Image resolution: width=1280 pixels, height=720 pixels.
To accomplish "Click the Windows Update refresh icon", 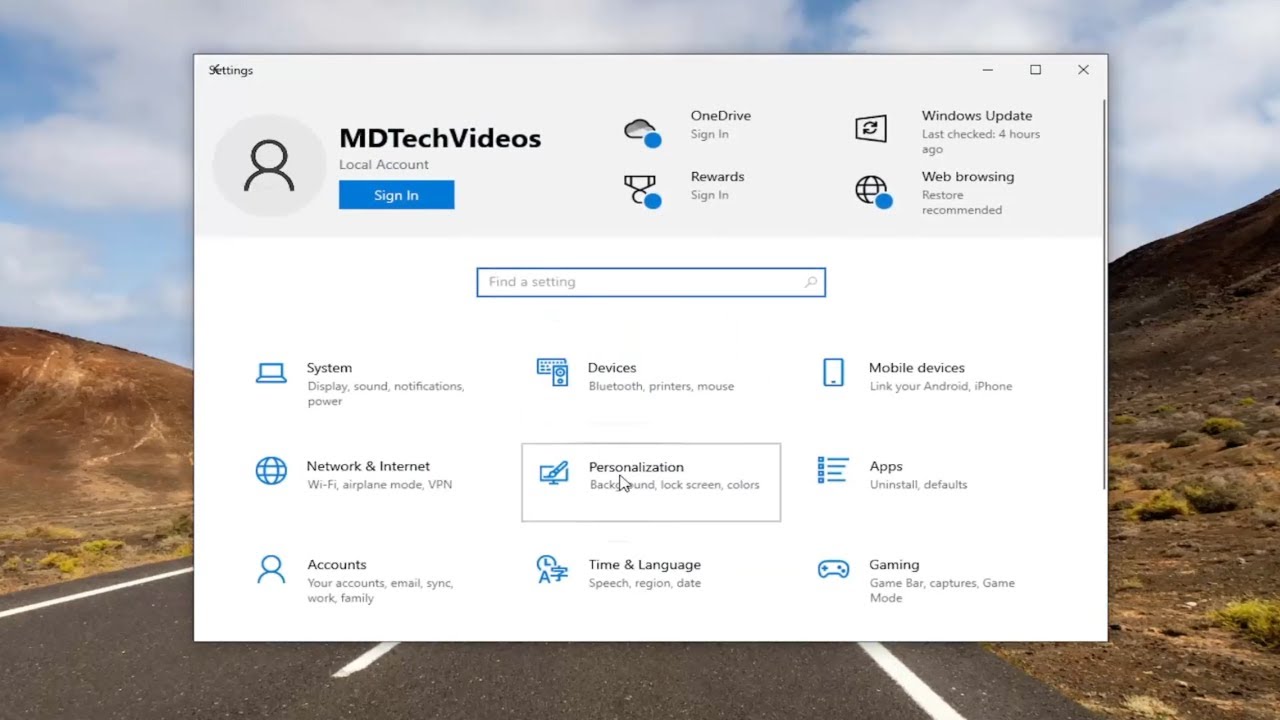I will tap(871, 128).
